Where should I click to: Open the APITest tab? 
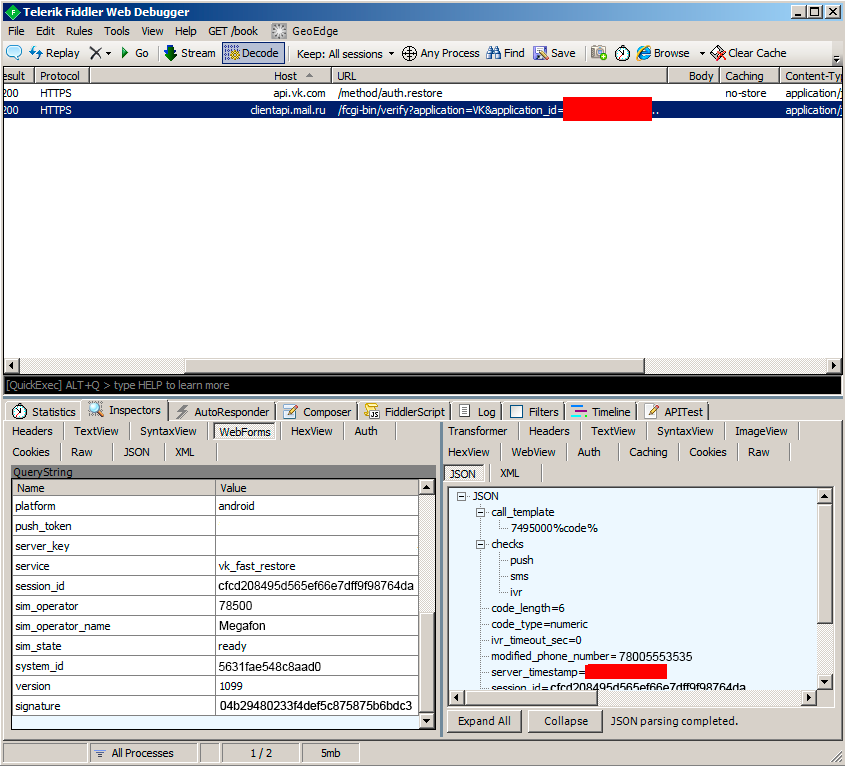(675, 412)
